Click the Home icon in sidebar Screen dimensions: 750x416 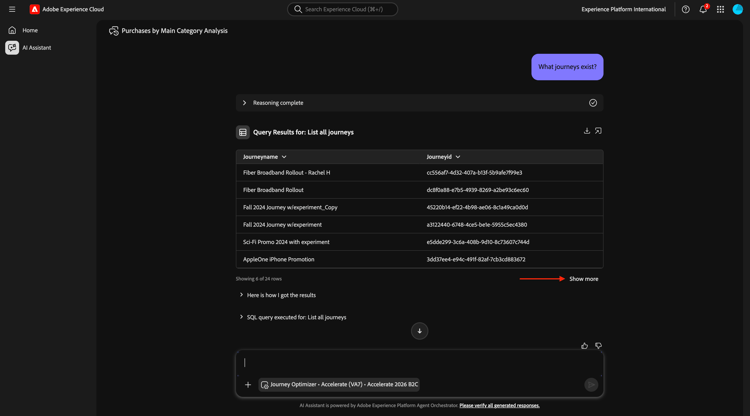12,30
